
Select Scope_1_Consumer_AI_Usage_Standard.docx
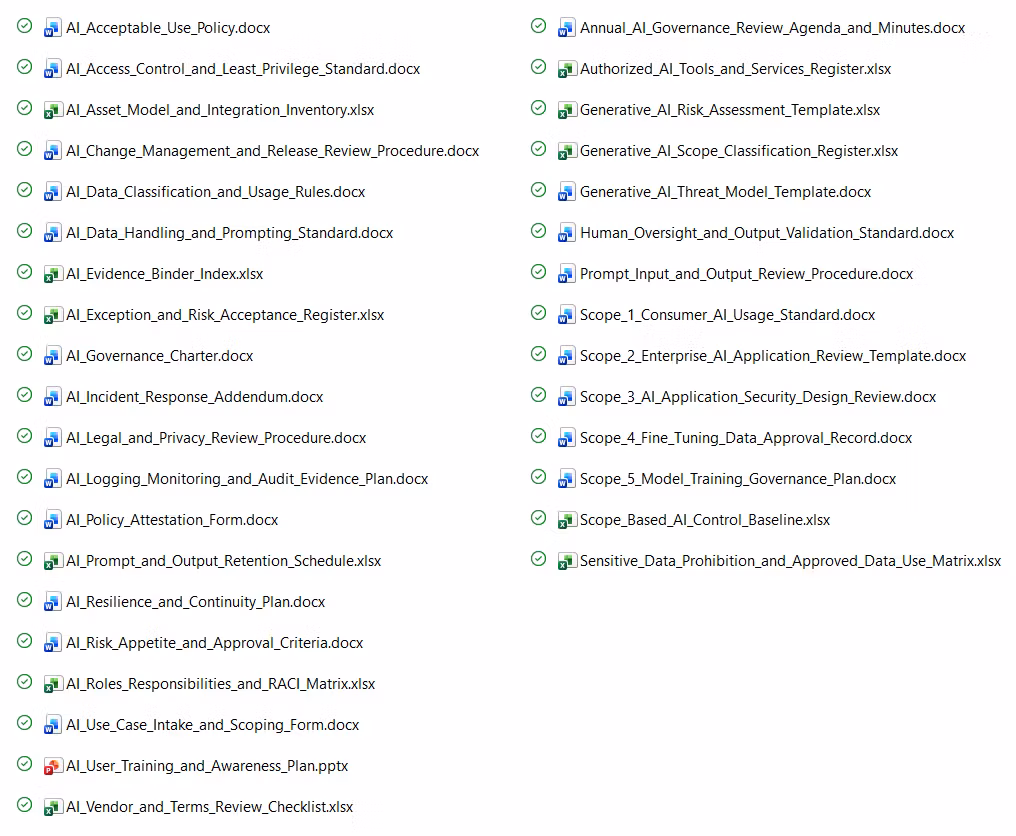(728, 315)
